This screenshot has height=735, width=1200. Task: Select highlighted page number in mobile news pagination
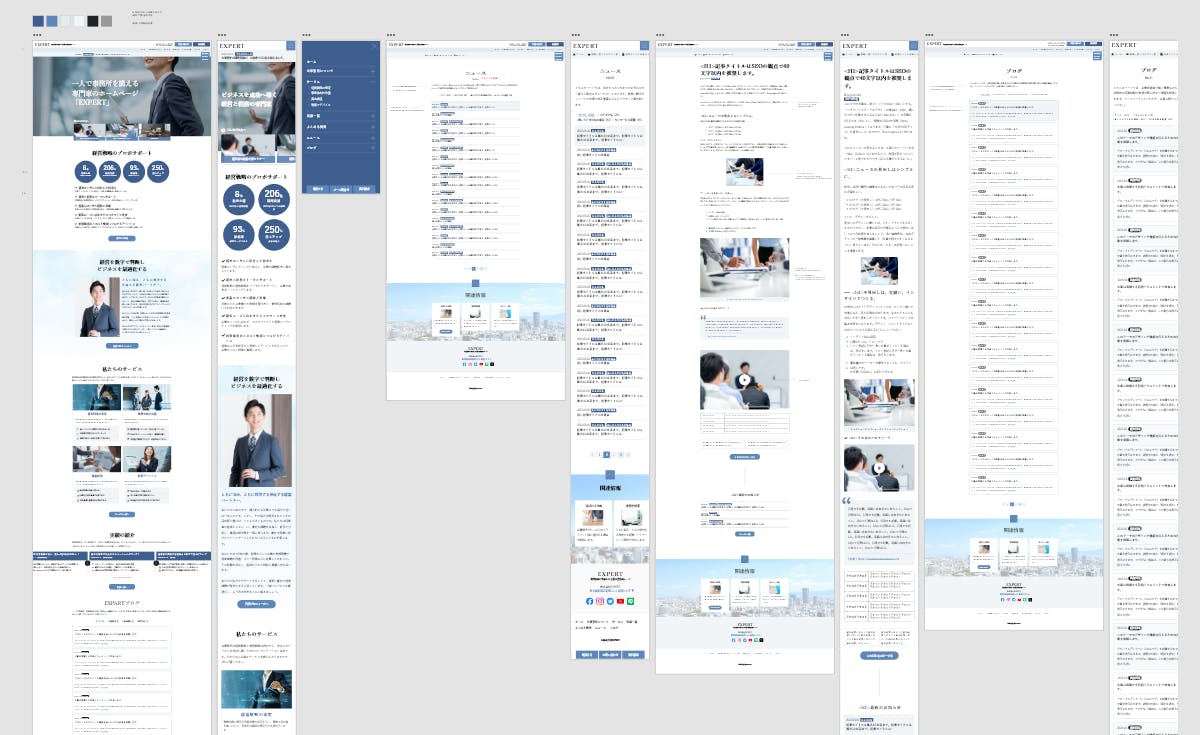click(606, 454)
